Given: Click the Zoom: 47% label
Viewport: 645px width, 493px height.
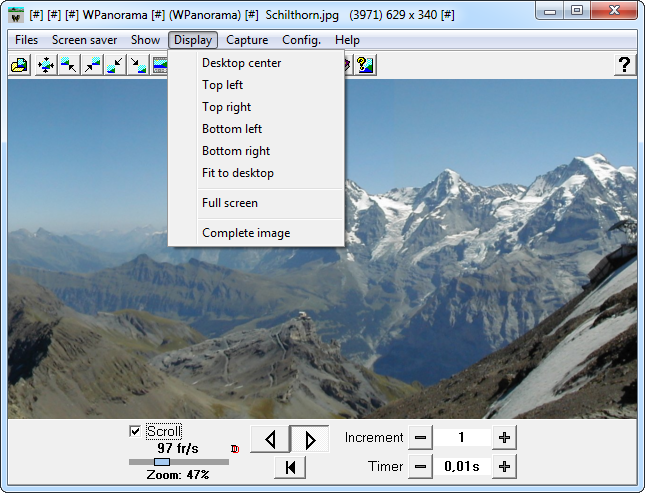Looking at the screenshot, I should (178, 475).
